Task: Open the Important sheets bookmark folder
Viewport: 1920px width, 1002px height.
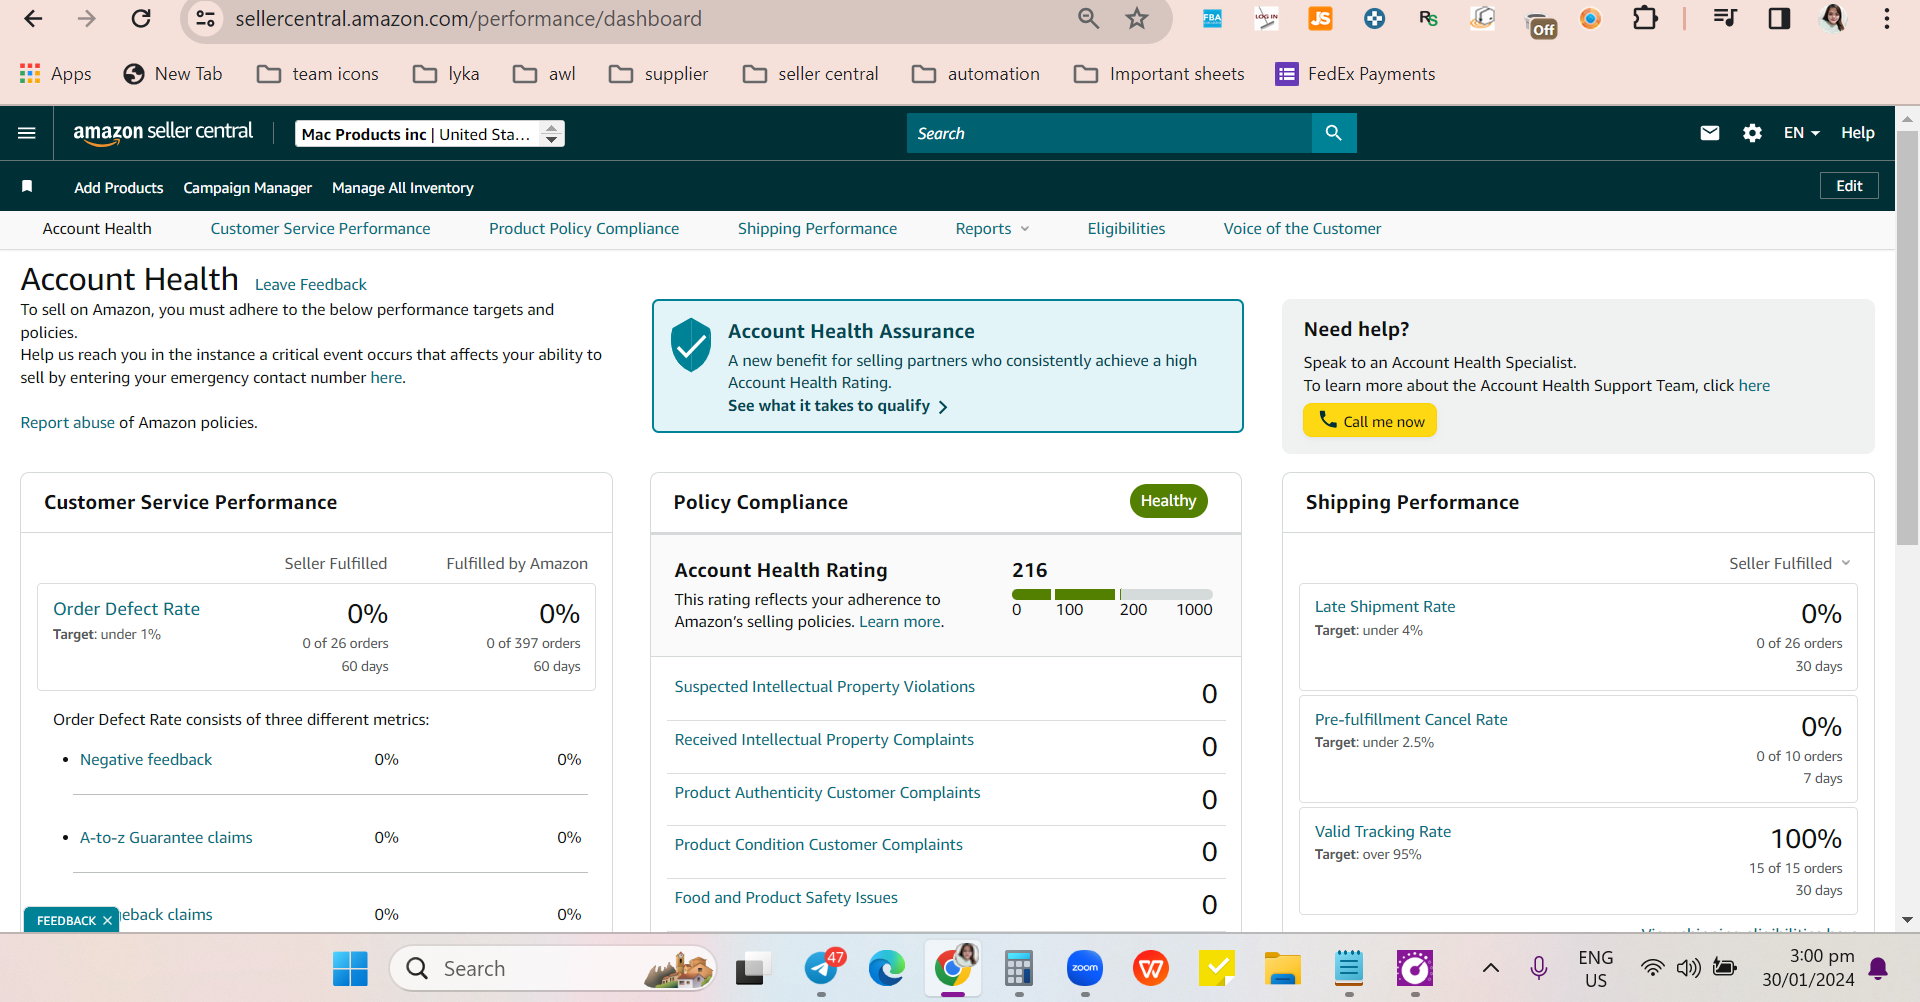Action: (x=1160, y=74)
